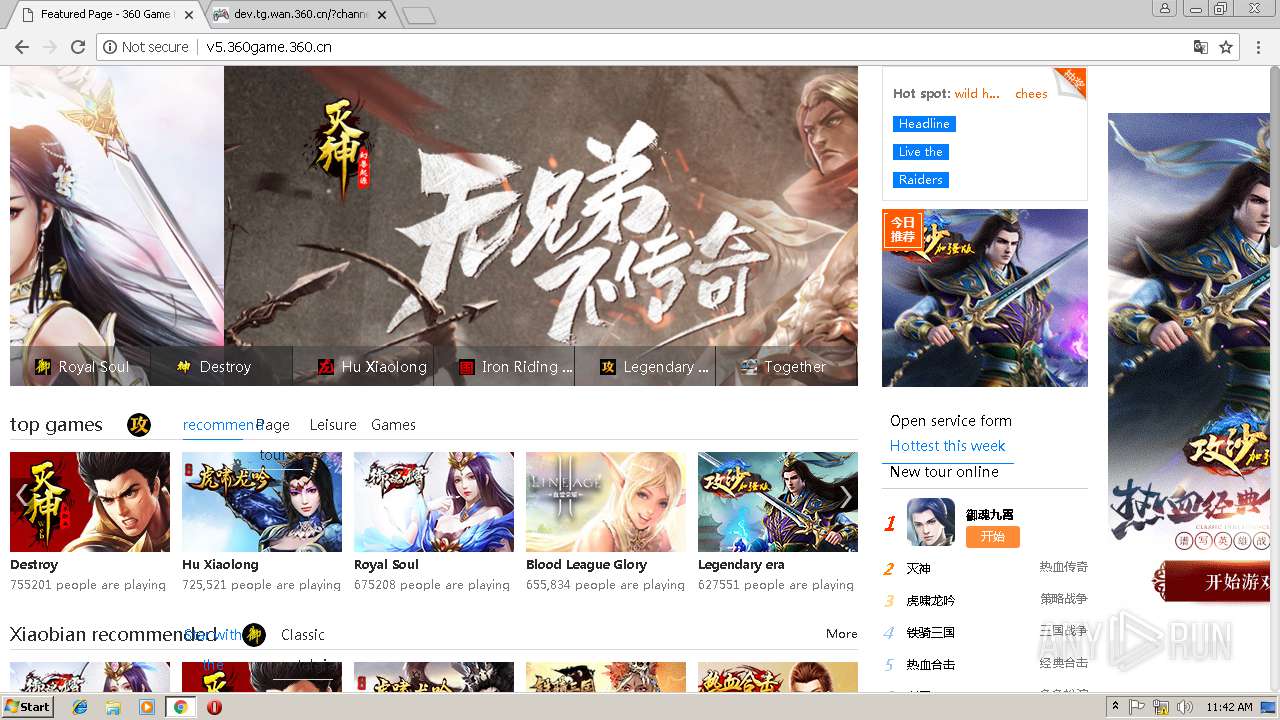
Task: Select the Classic tab under Xiaobian recommended
Action: point(303,635)
